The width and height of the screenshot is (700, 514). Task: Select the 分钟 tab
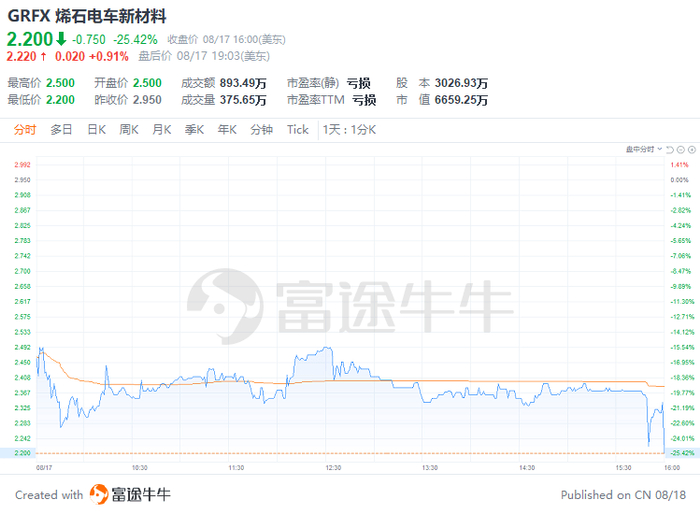[262, 130]
